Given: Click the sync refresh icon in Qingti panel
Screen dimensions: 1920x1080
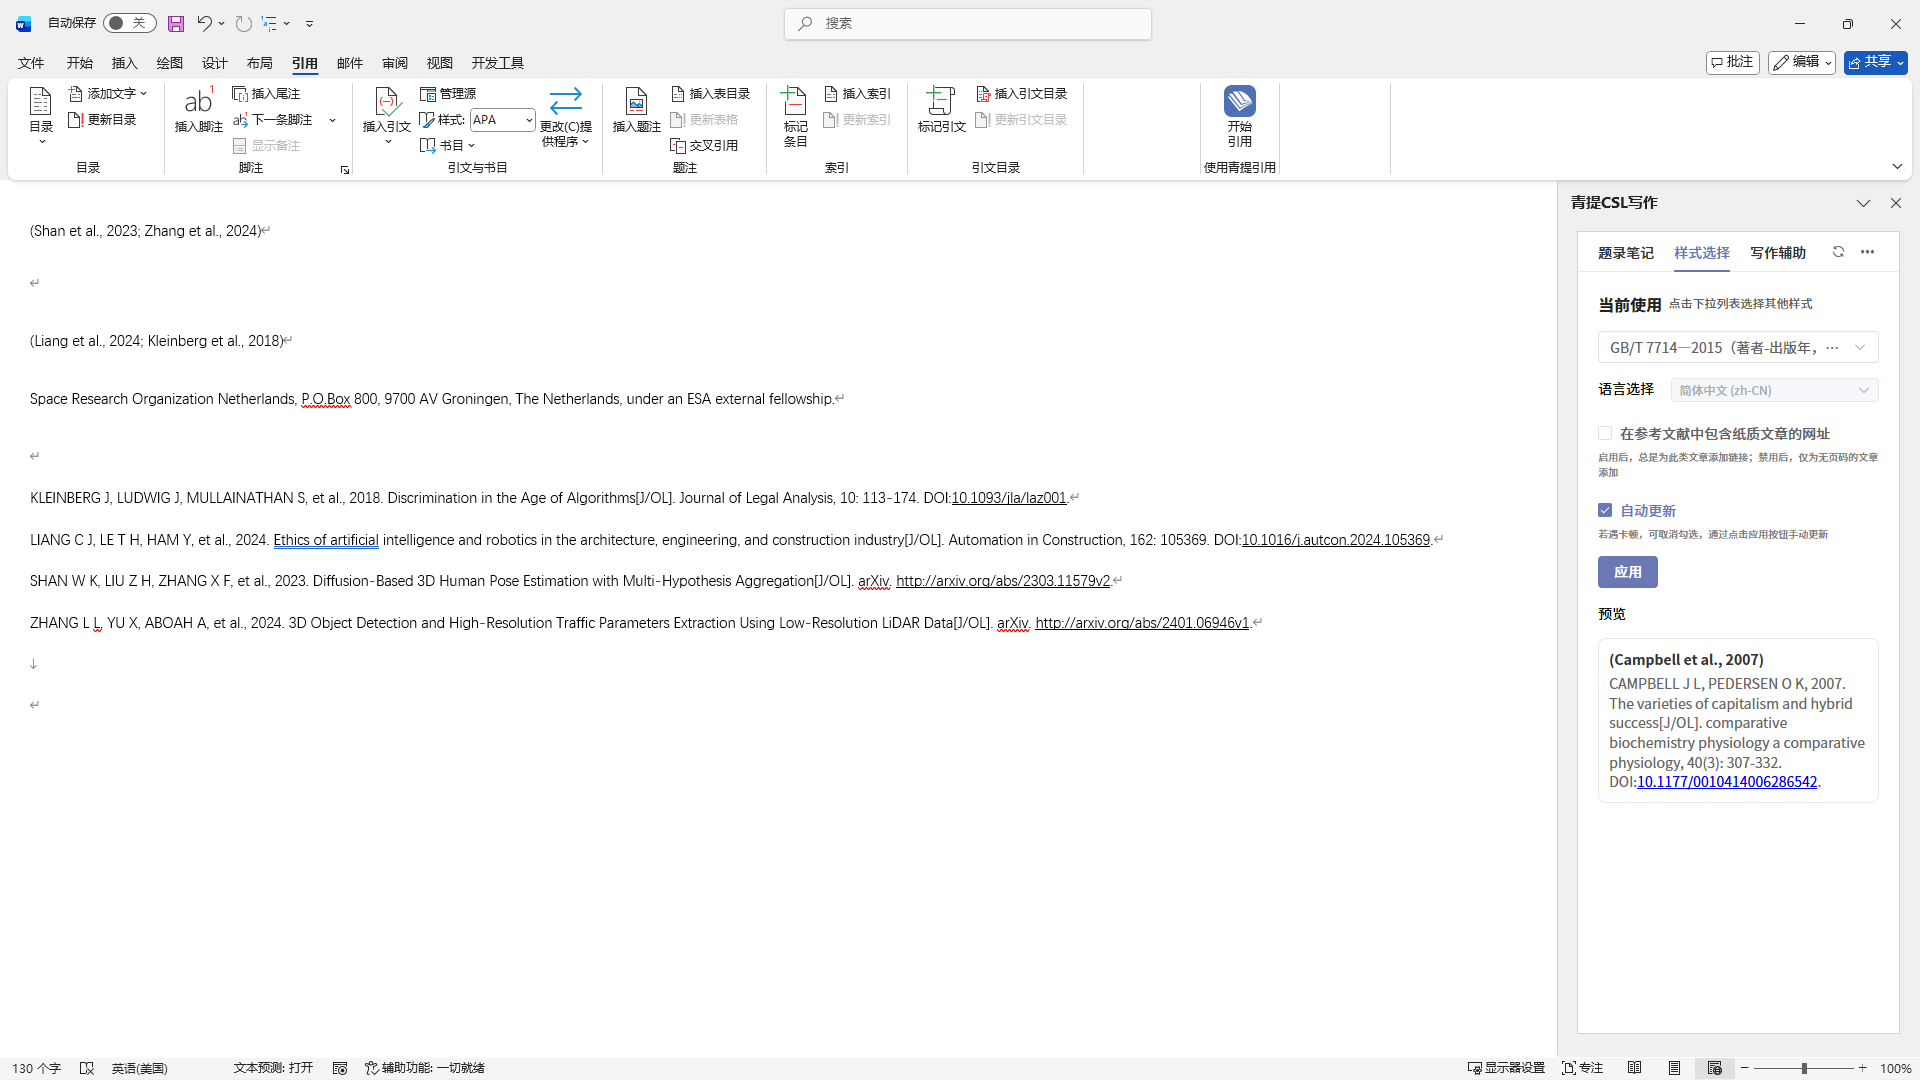Looking at the screenshot, I should (x=1838, y=252).
